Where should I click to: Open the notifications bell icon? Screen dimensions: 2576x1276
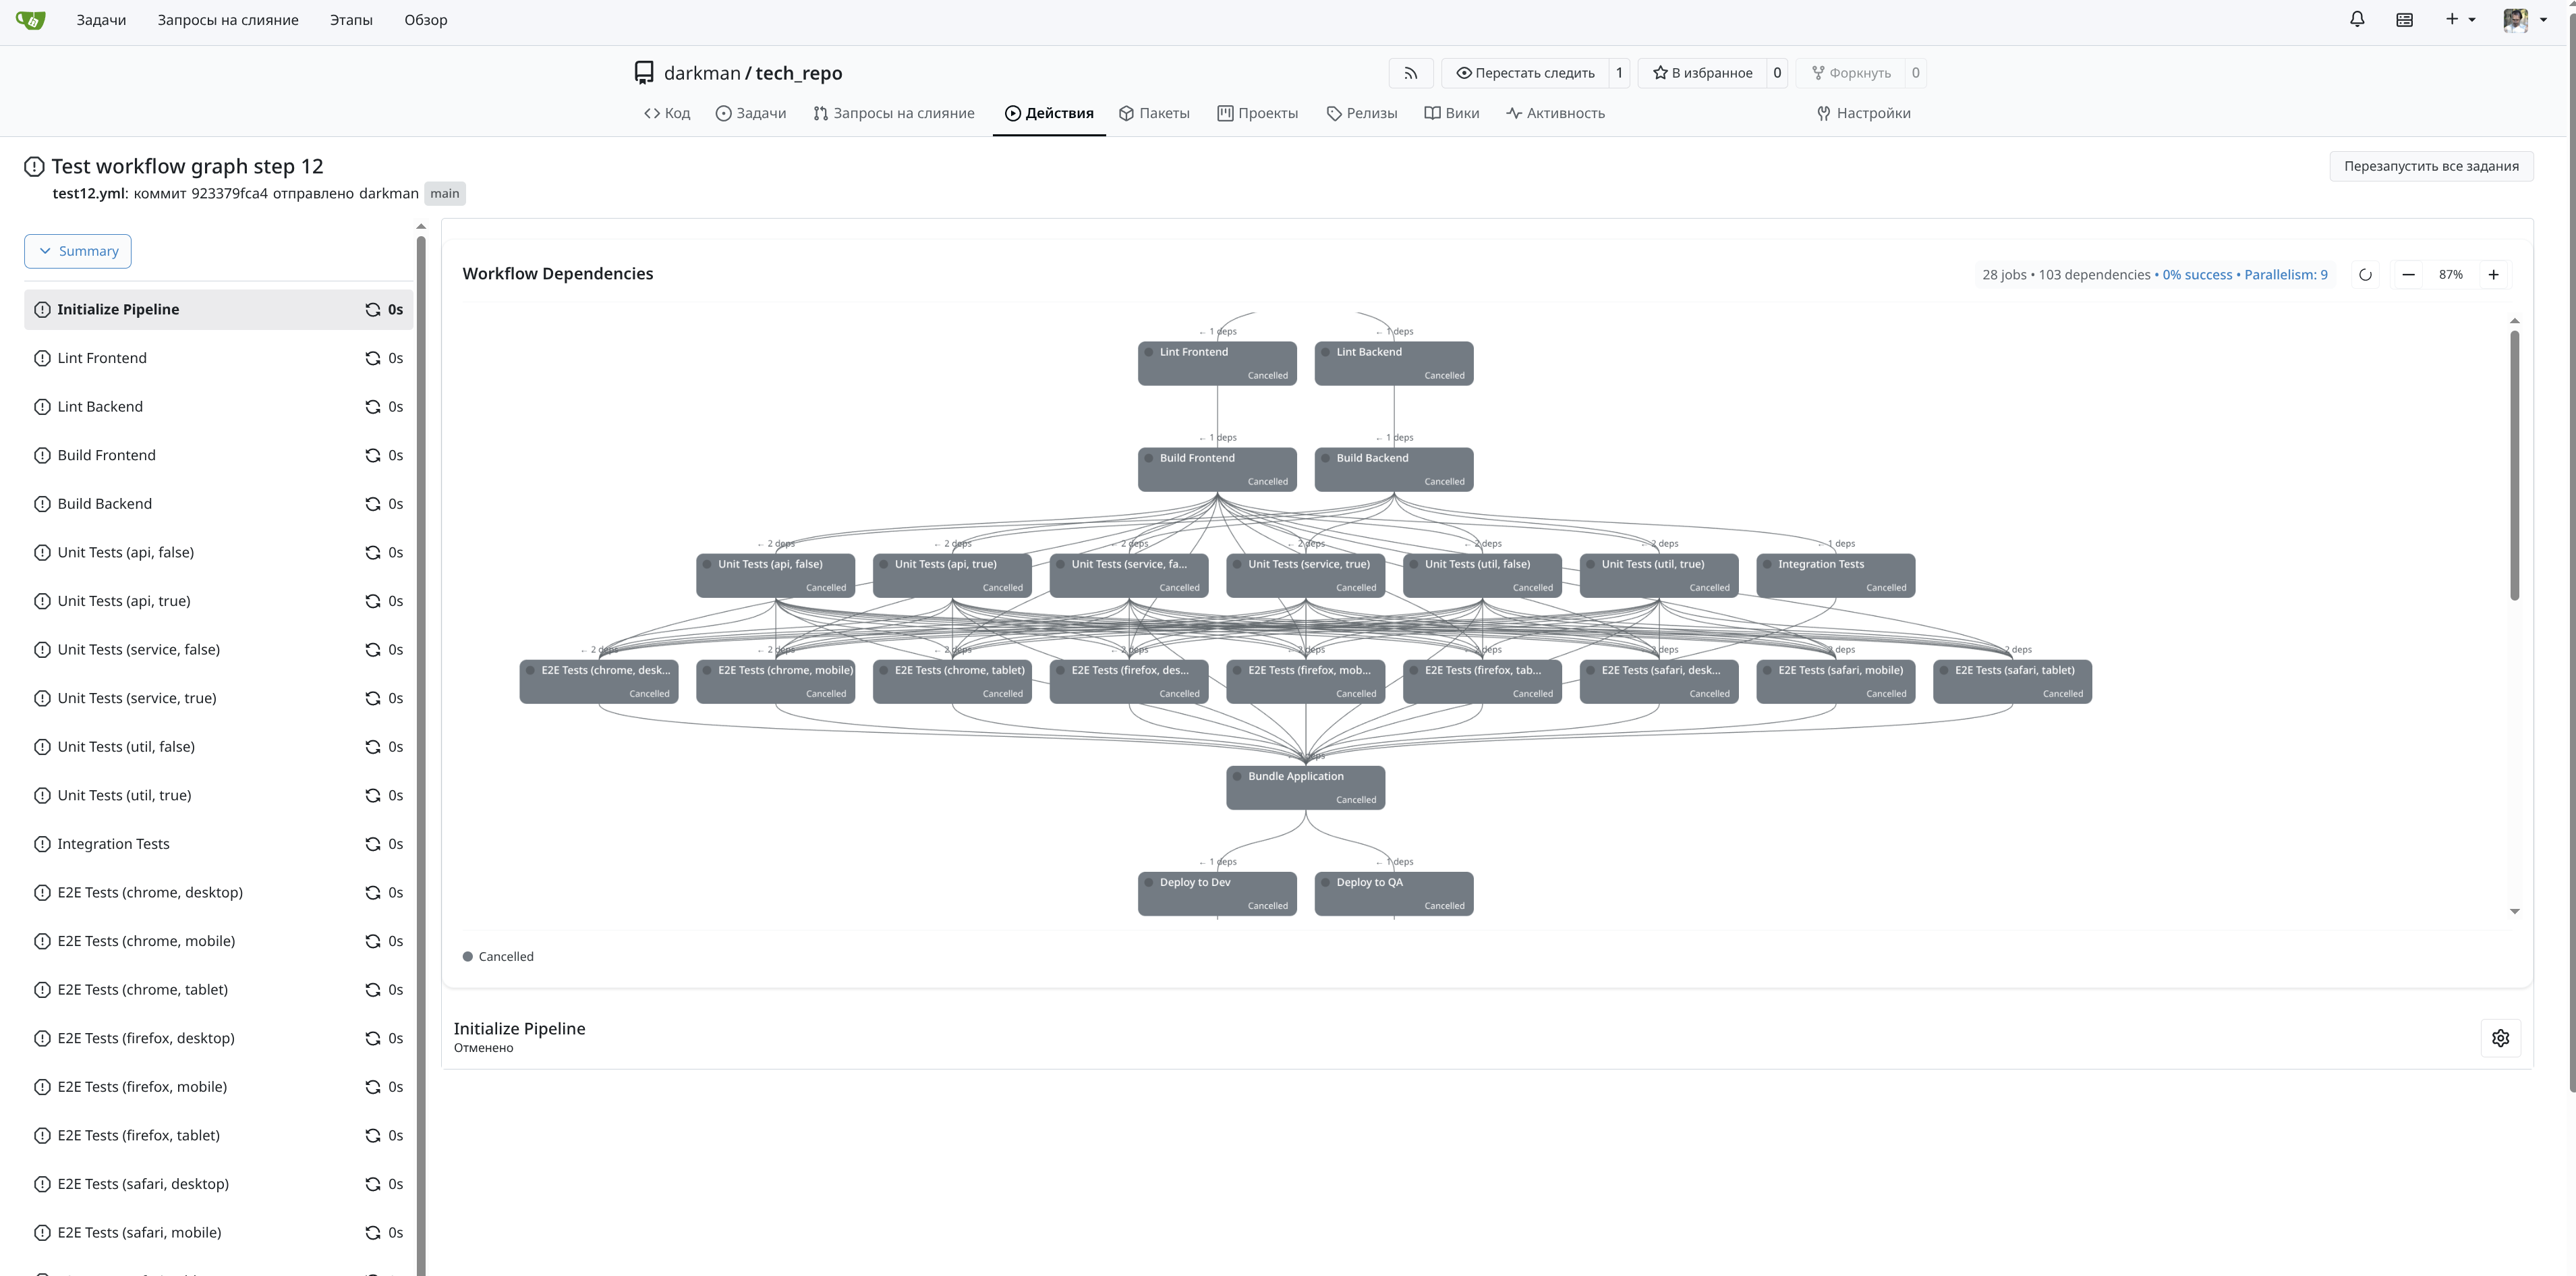2357,20
